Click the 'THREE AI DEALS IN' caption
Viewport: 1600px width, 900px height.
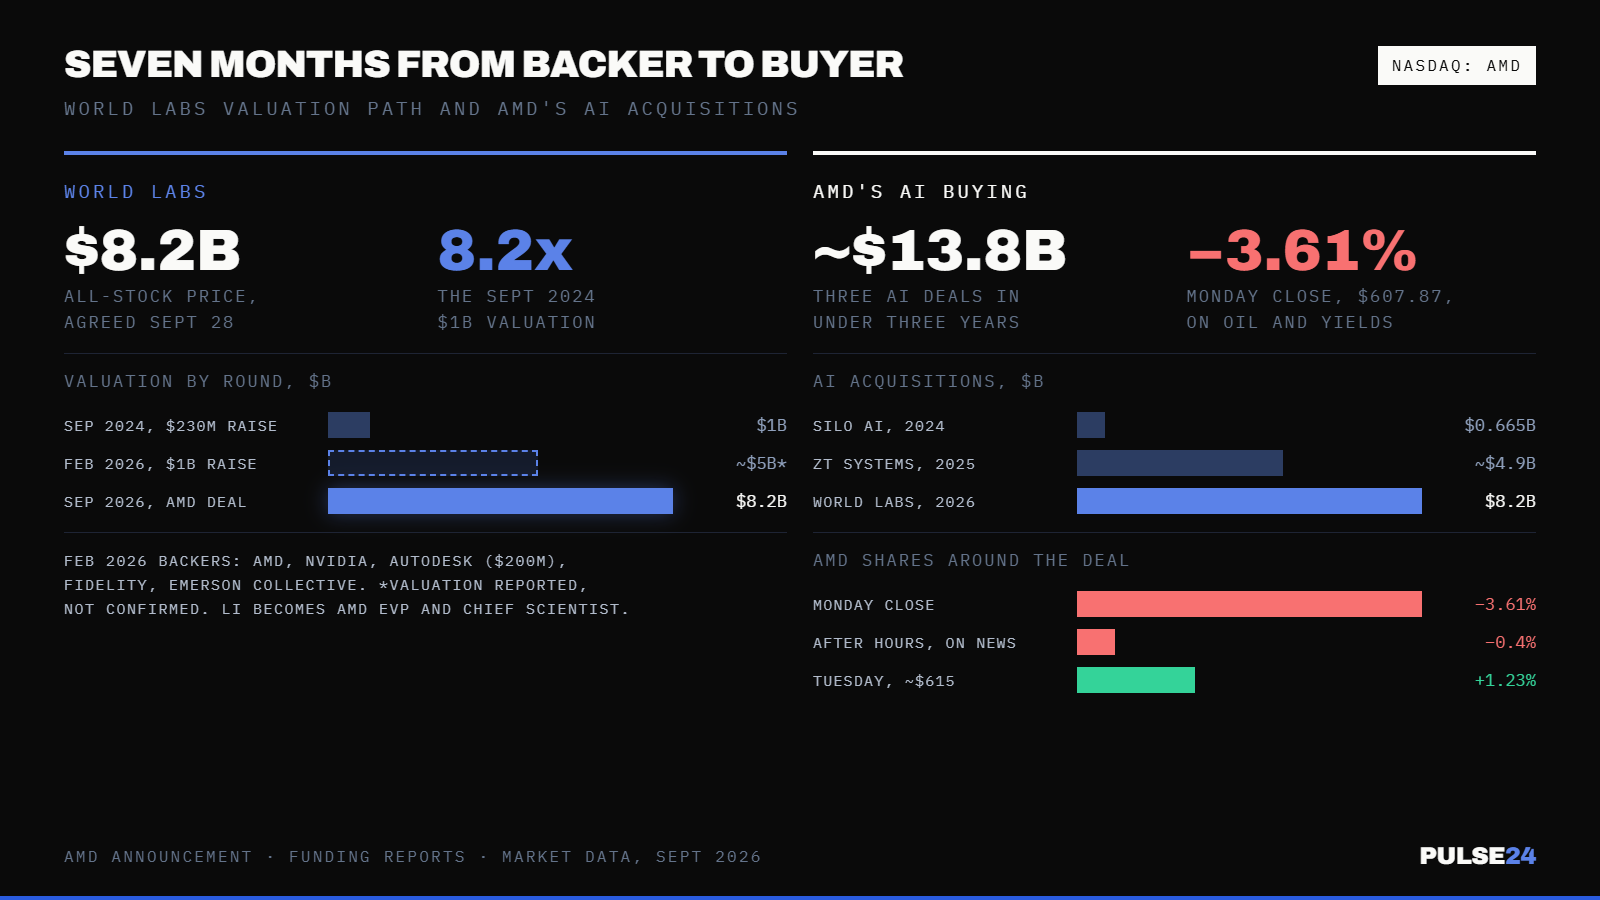point(916,297)
